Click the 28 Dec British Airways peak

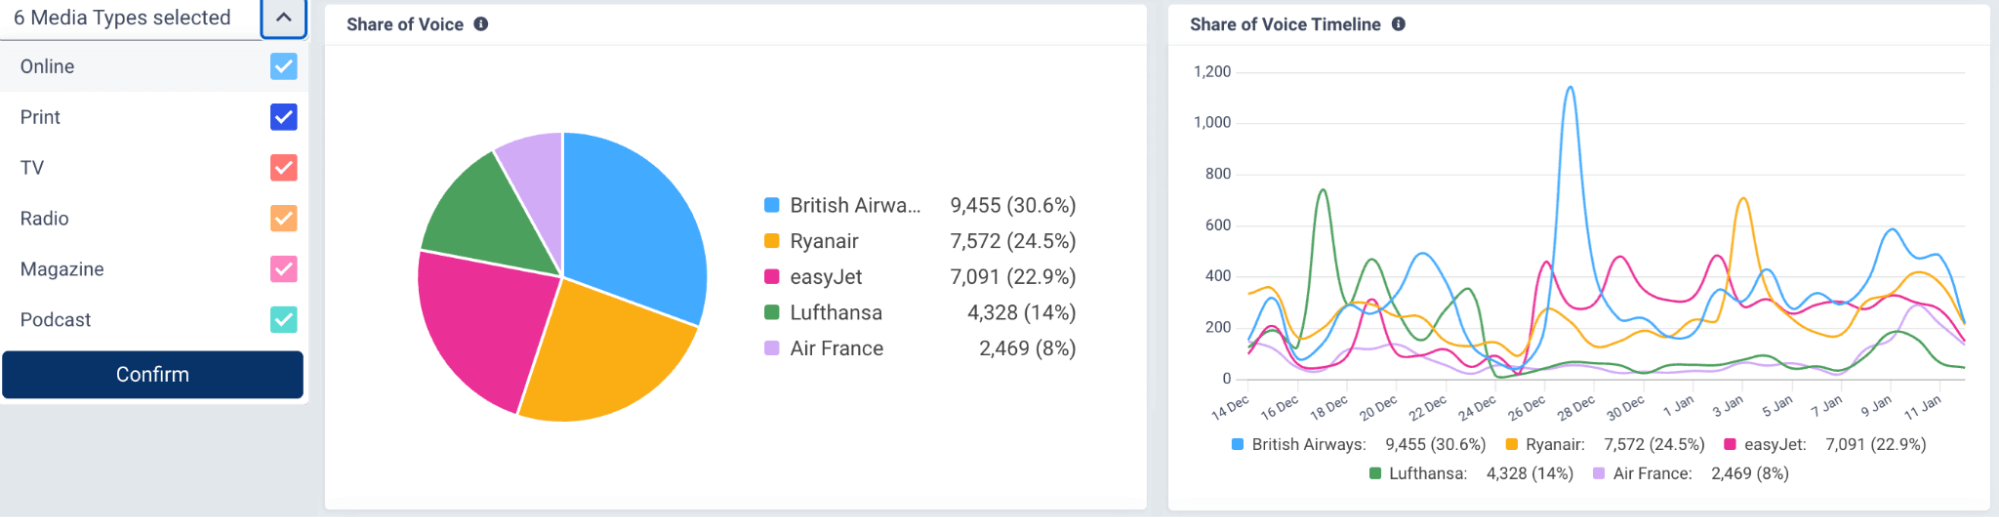pyautogui.click(x=1570, y=89)
